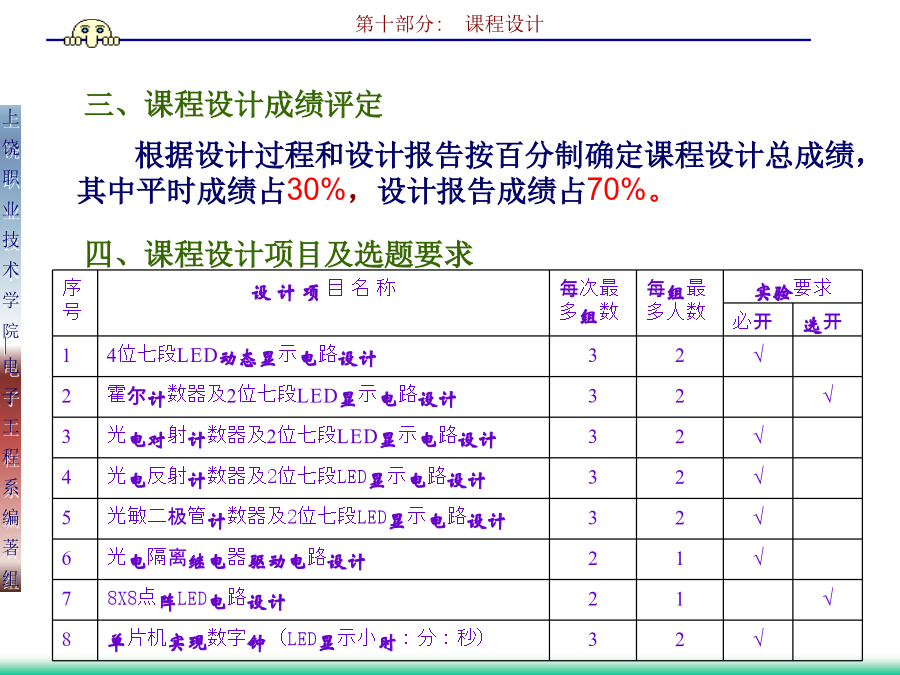
Task: Select the row 4位七段LED动态显示电路设计
Action: pos(241,356)
